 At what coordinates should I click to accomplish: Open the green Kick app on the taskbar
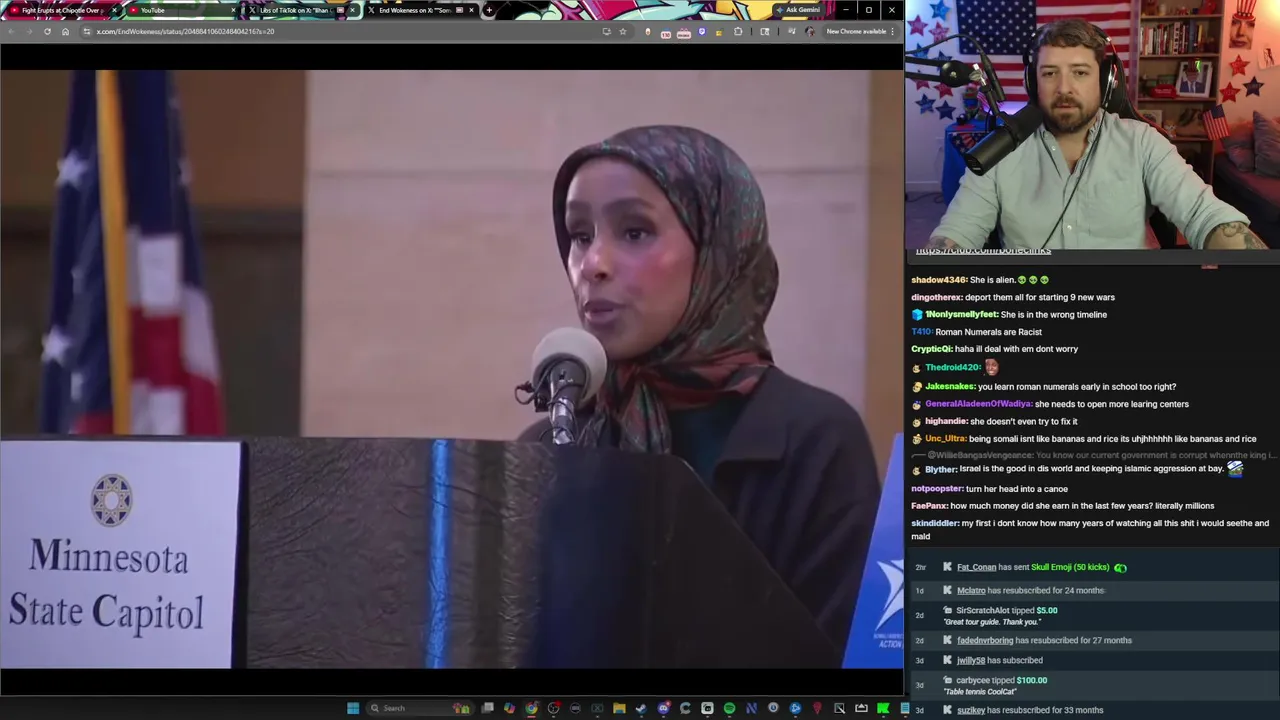(x=883, y=708)
